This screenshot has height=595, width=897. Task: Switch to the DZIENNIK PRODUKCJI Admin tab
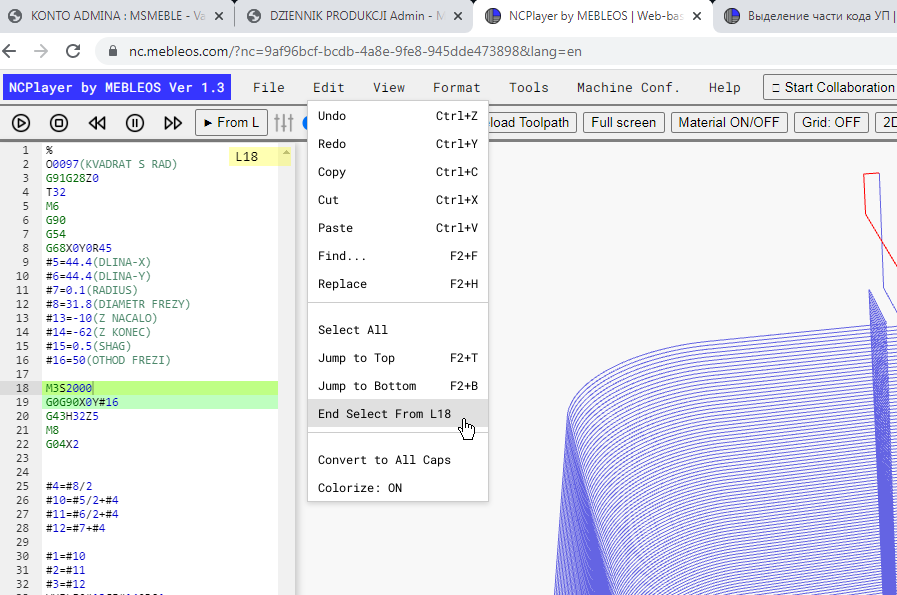point(355,16)
